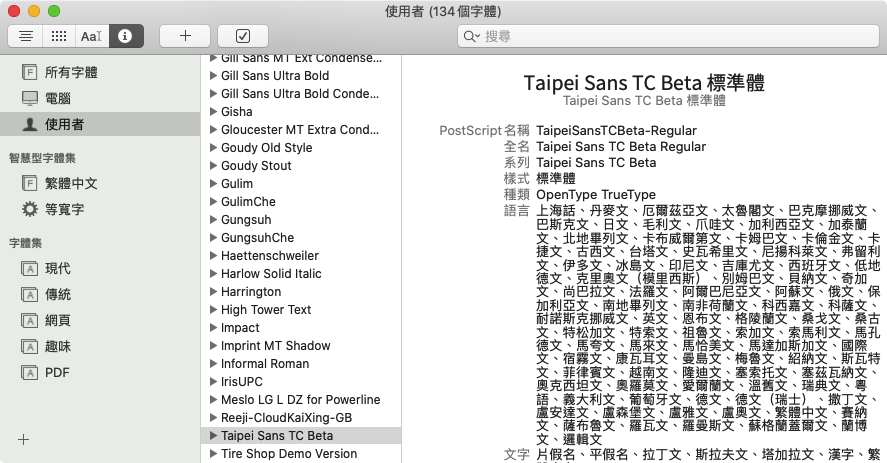Expand Gungsuh font family
Screen dimensions: 887x463
tap(213, 220)
